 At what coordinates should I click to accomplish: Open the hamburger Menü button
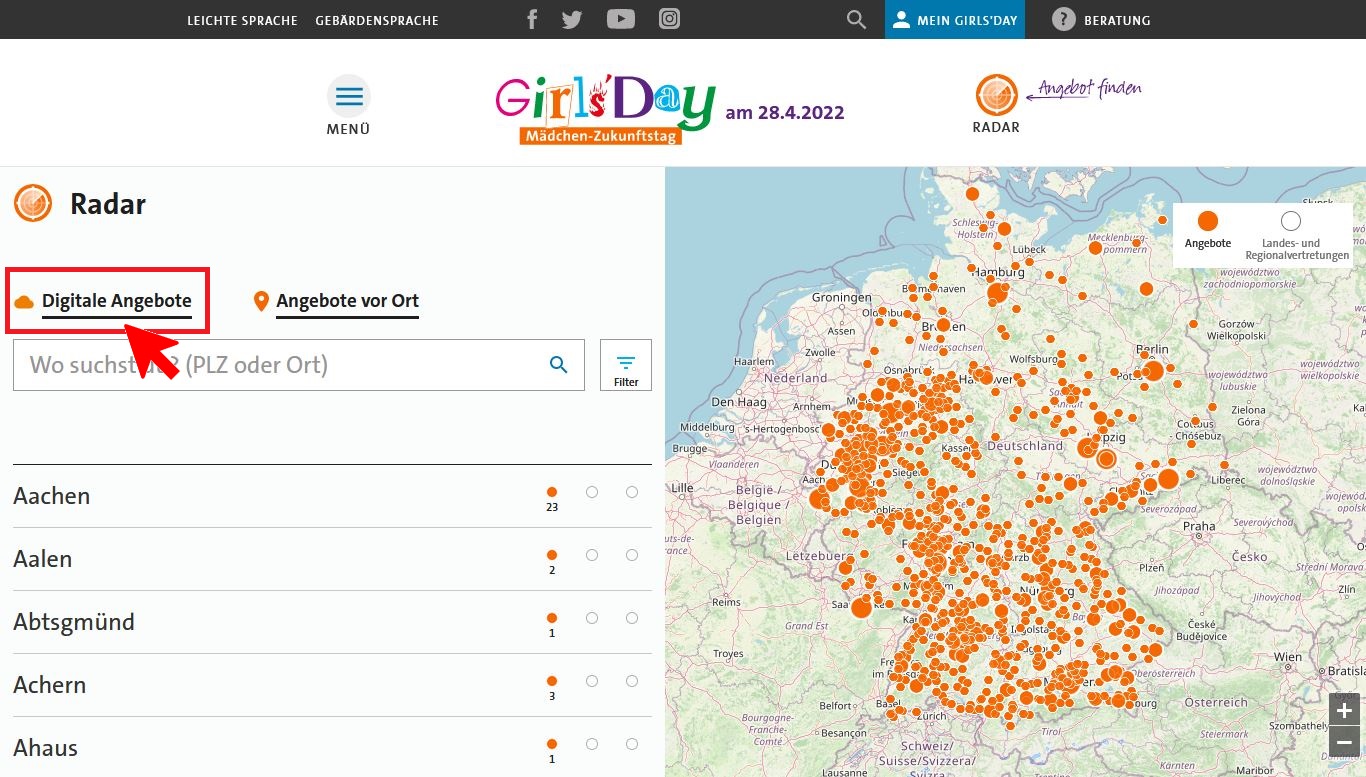point(349,104)
